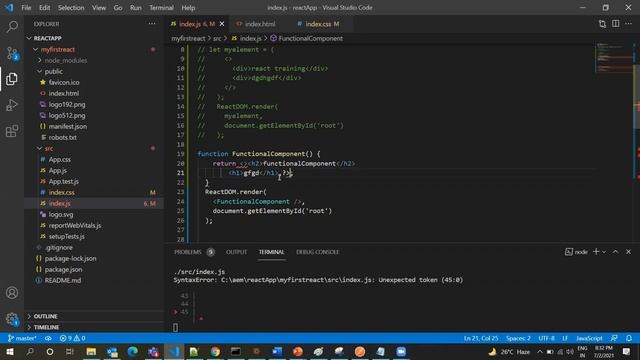This screenshot has height=360, width=640.
Task: Open the Terminal menu
Action: [161, 7]
